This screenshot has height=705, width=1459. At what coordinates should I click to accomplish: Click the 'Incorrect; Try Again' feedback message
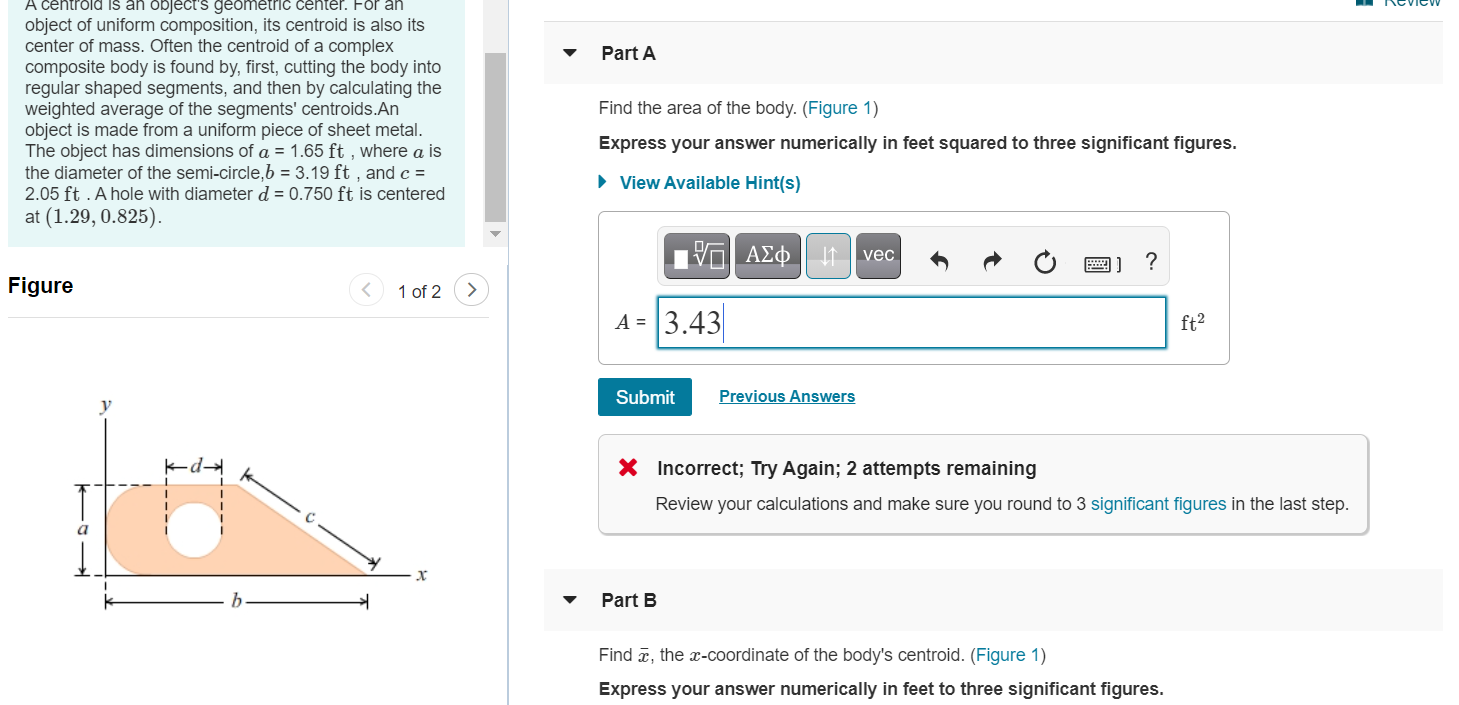click(846, 468)
